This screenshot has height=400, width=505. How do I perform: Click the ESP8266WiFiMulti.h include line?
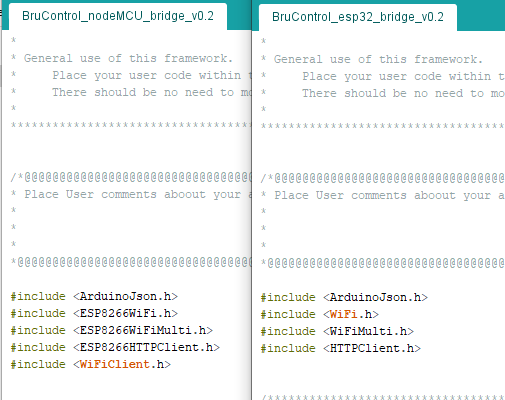point(112,330)
